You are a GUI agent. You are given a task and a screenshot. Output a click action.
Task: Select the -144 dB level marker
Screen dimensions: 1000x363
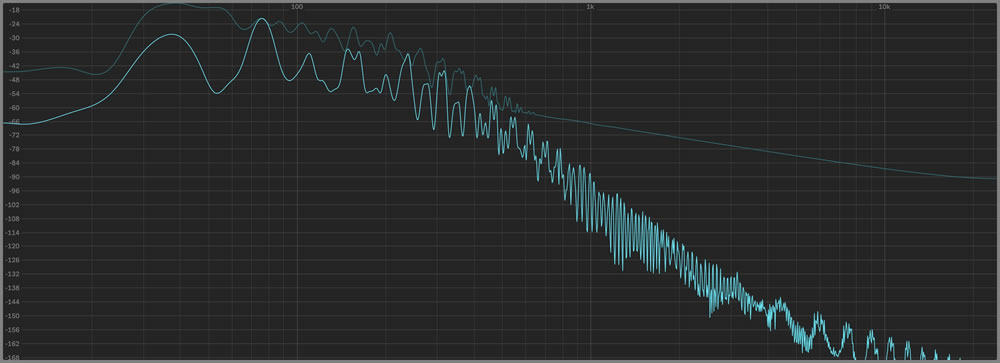(x=13, y=302)
